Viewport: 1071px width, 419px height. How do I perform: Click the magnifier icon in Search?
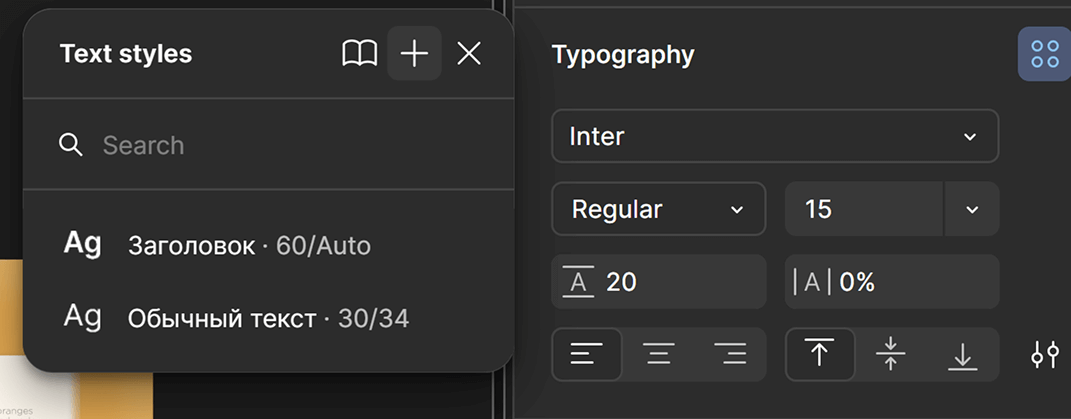[71, 145]
